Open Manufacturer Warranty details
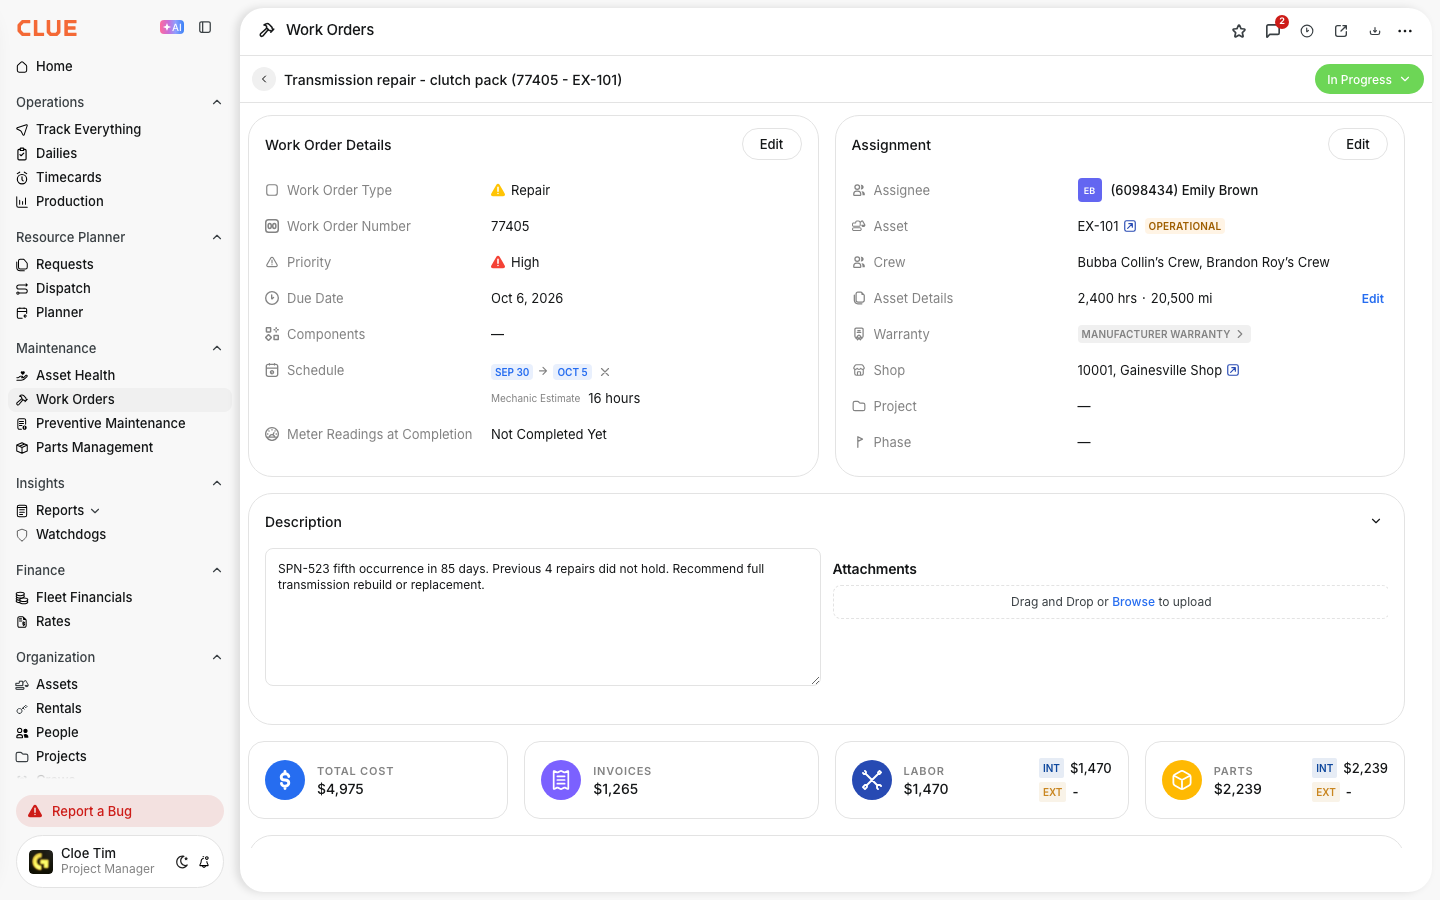 pyautogui.click(x=1164, y=334)
